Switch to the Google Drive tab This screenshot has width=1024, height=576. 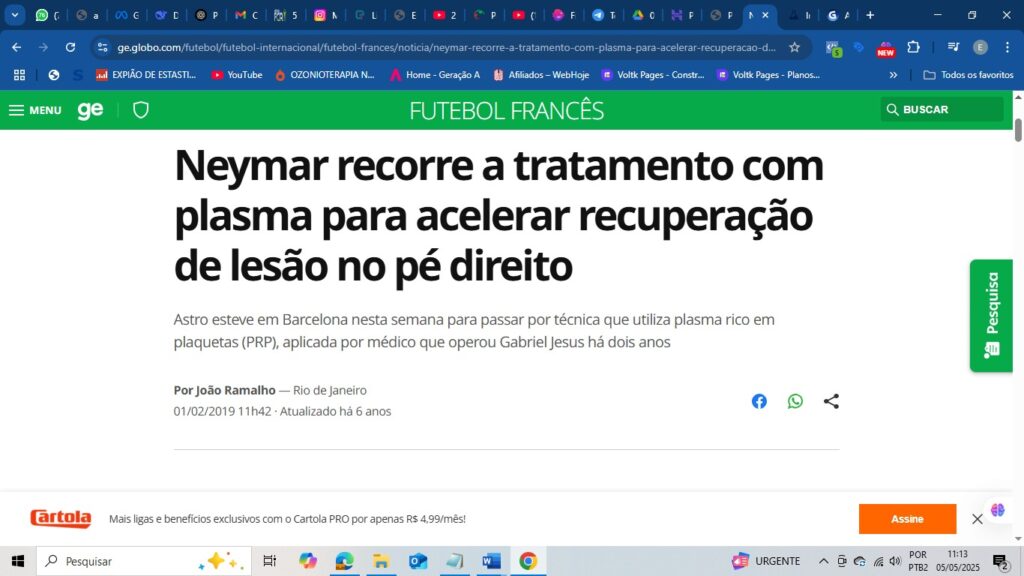pos(644,15)
